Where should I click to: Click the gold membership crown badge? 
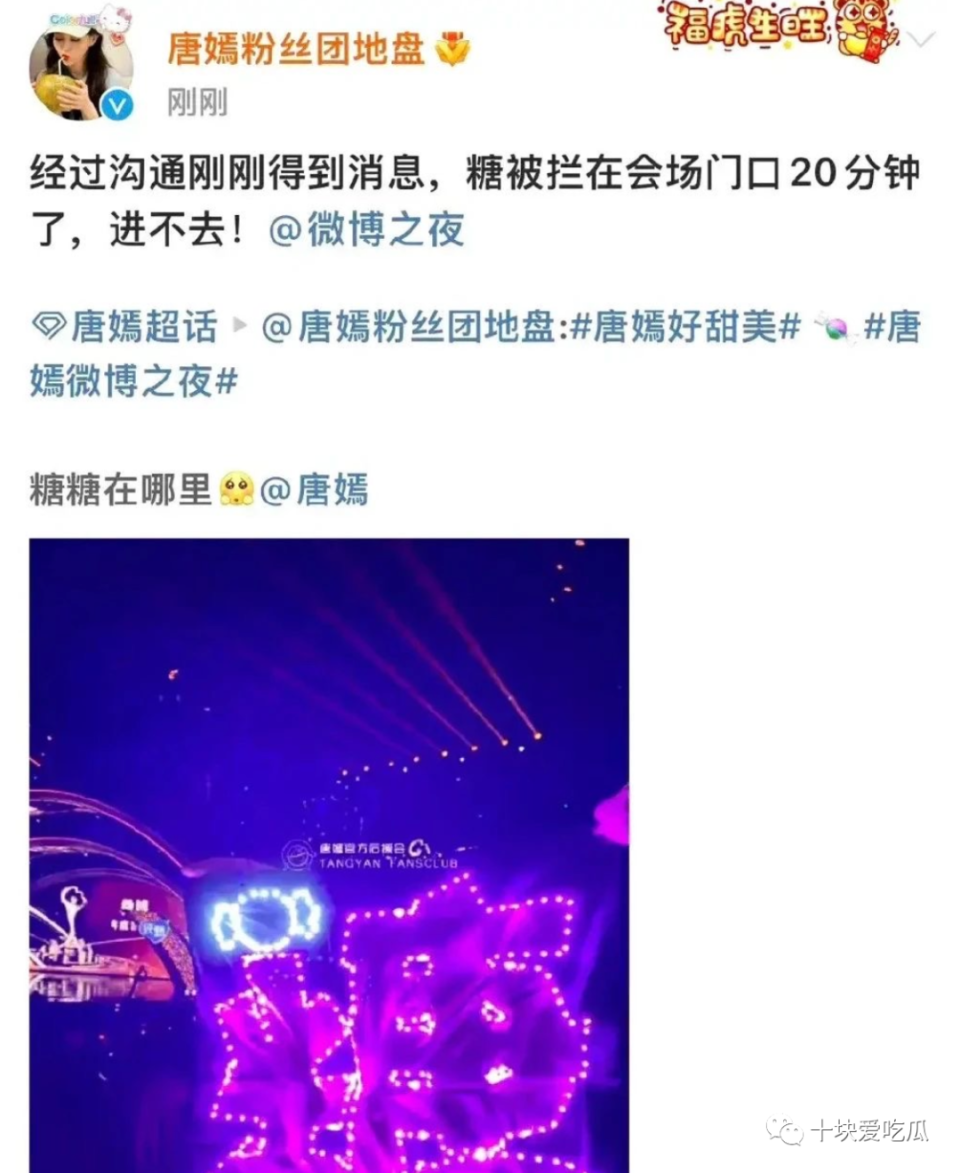[453, 48]
